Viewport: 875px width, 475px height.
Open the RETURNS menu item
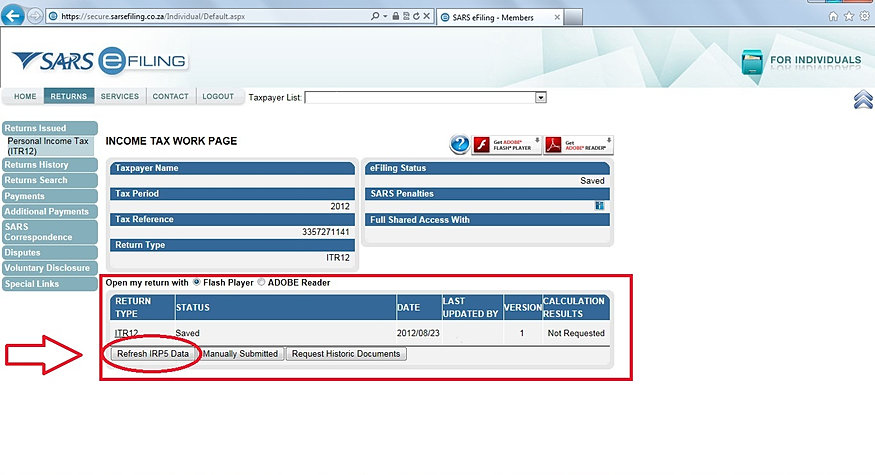[x=69, y=96]
